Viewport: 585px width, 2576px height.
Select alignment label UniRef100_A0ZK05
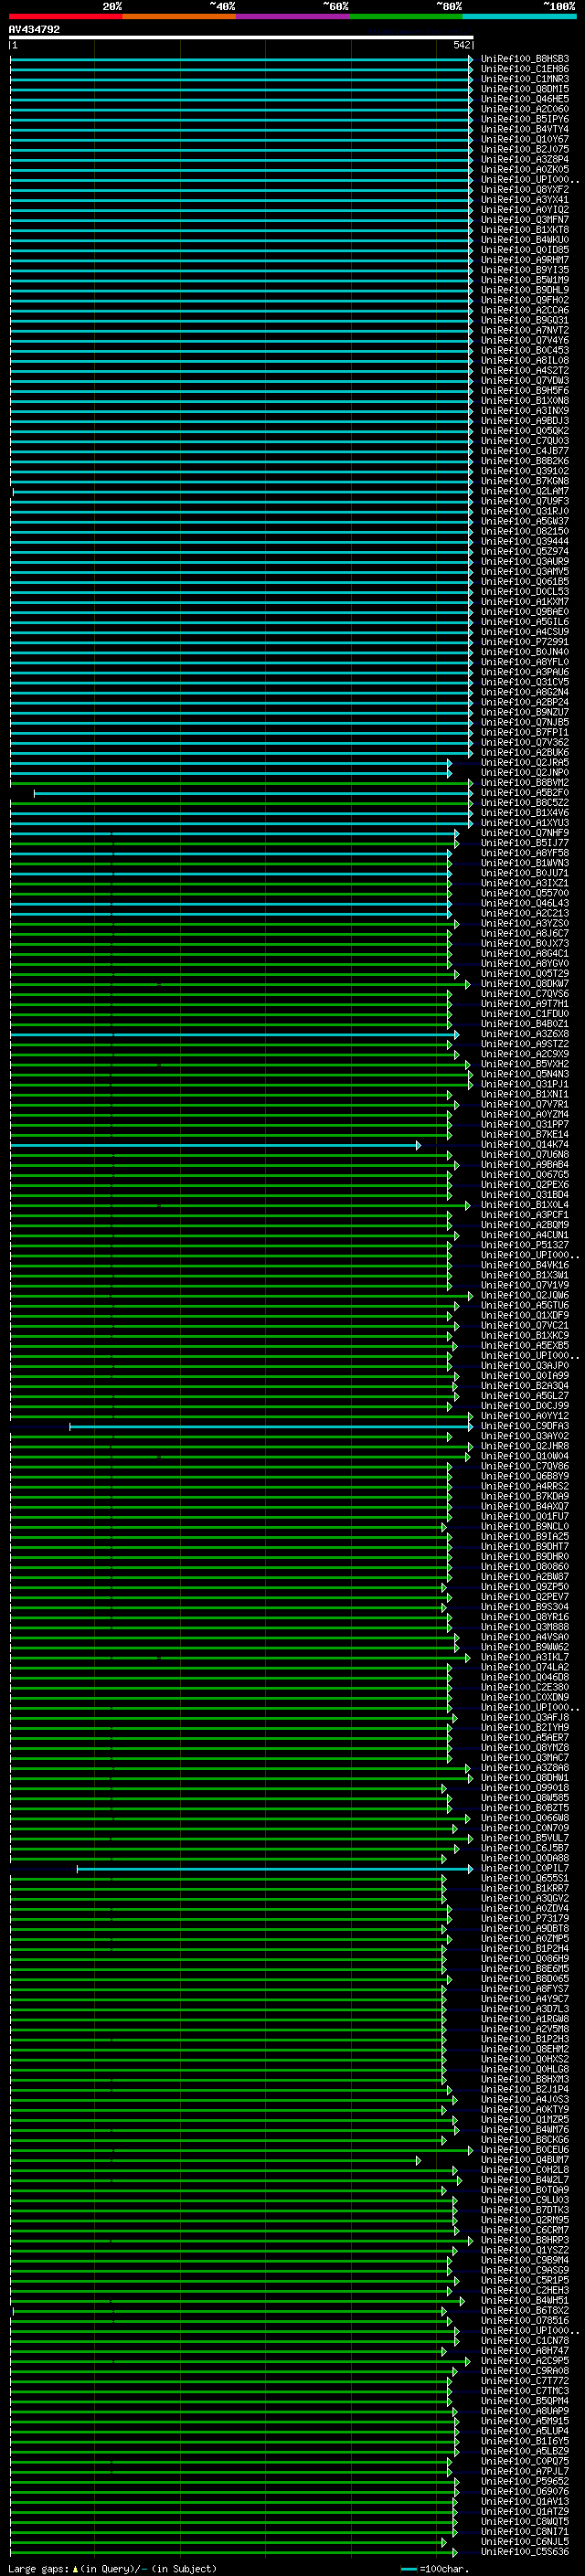tap(525, 169)
